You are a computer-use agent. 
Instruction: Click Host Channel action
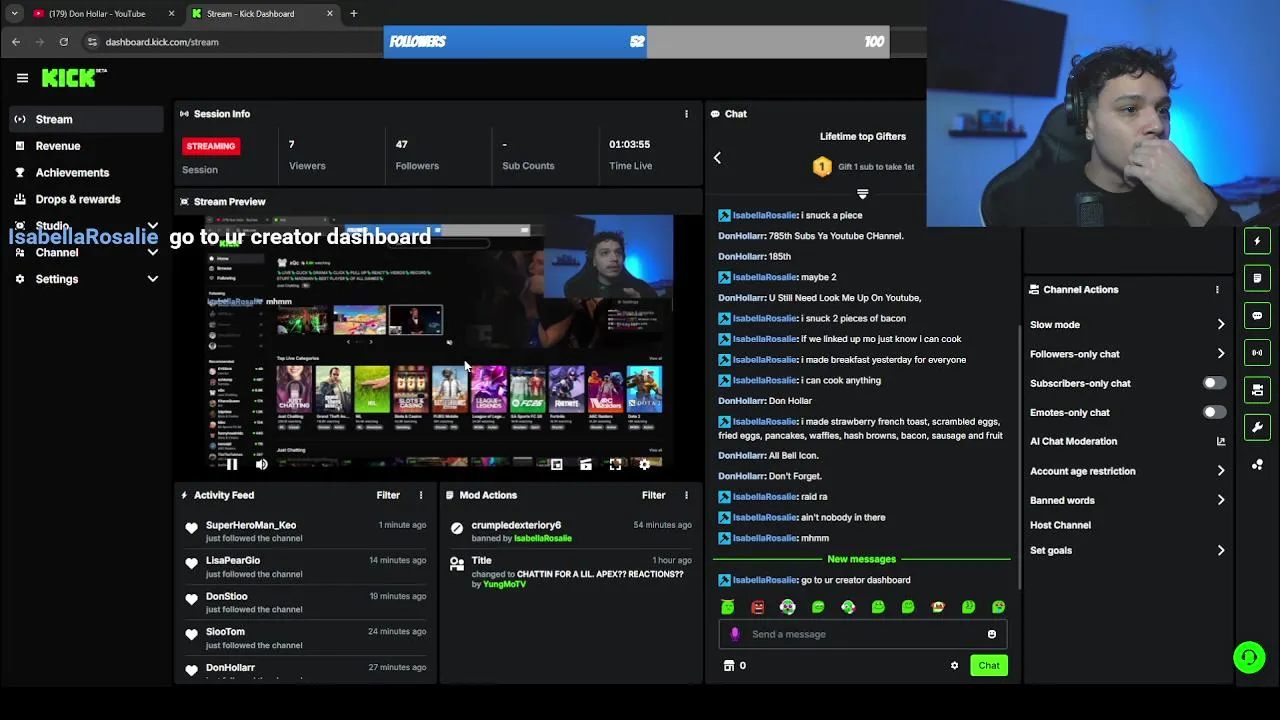1060,525
